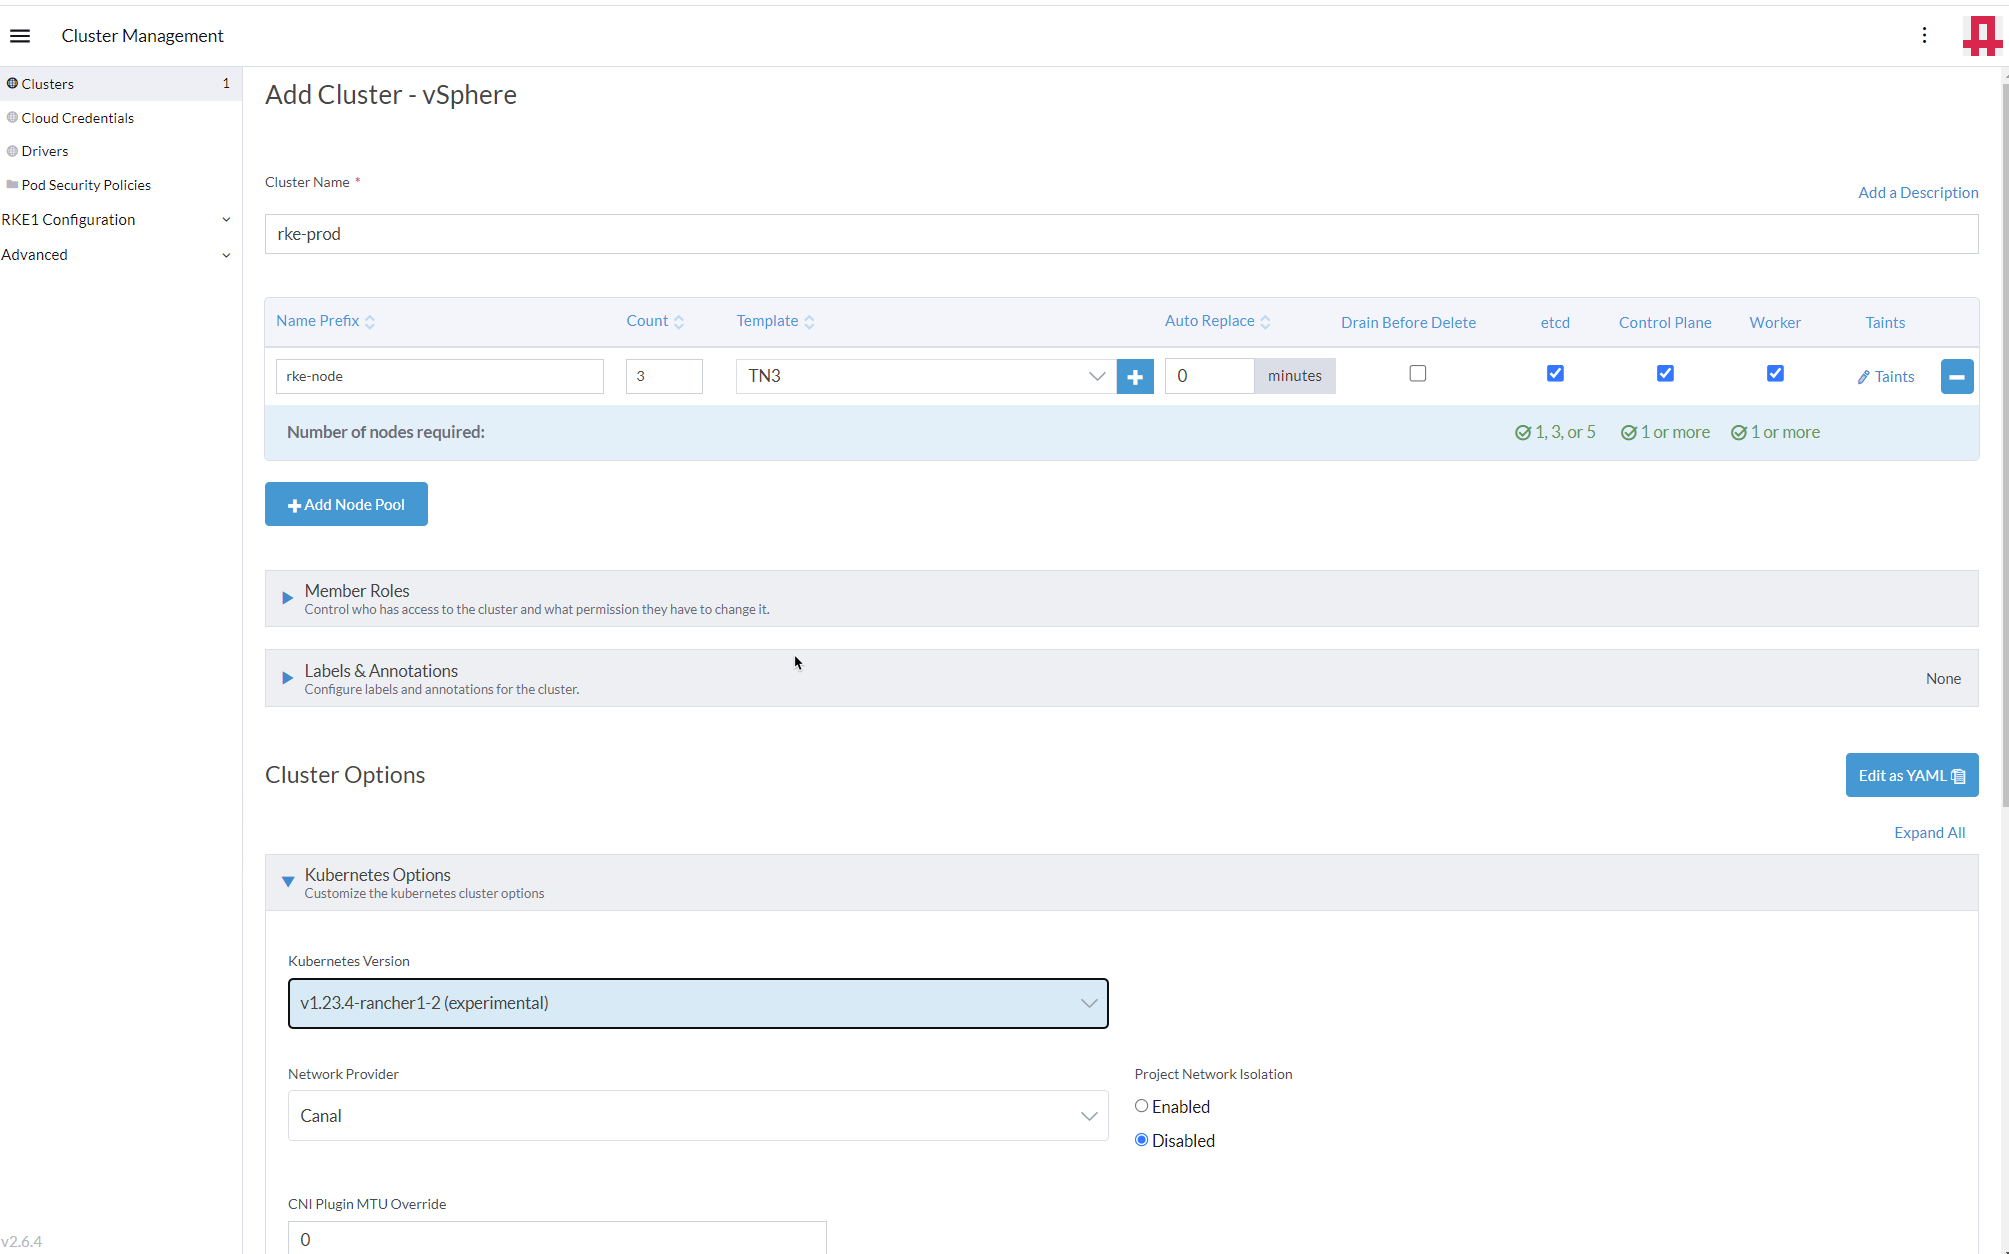Uncheck the Worker role checkbox
Image resolution: width=2009 pixels, height=1254 pixels.
click(1775, 374)
